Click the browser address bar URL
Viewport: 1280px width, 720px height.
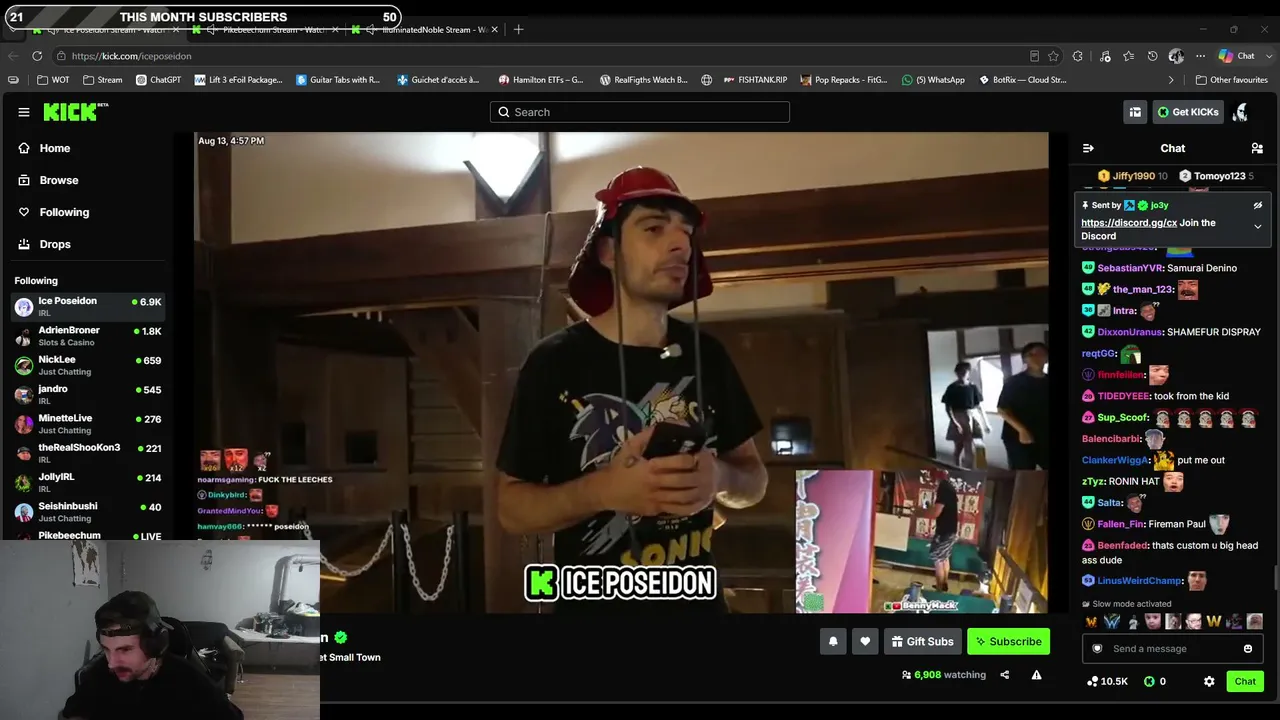[131, 56]
